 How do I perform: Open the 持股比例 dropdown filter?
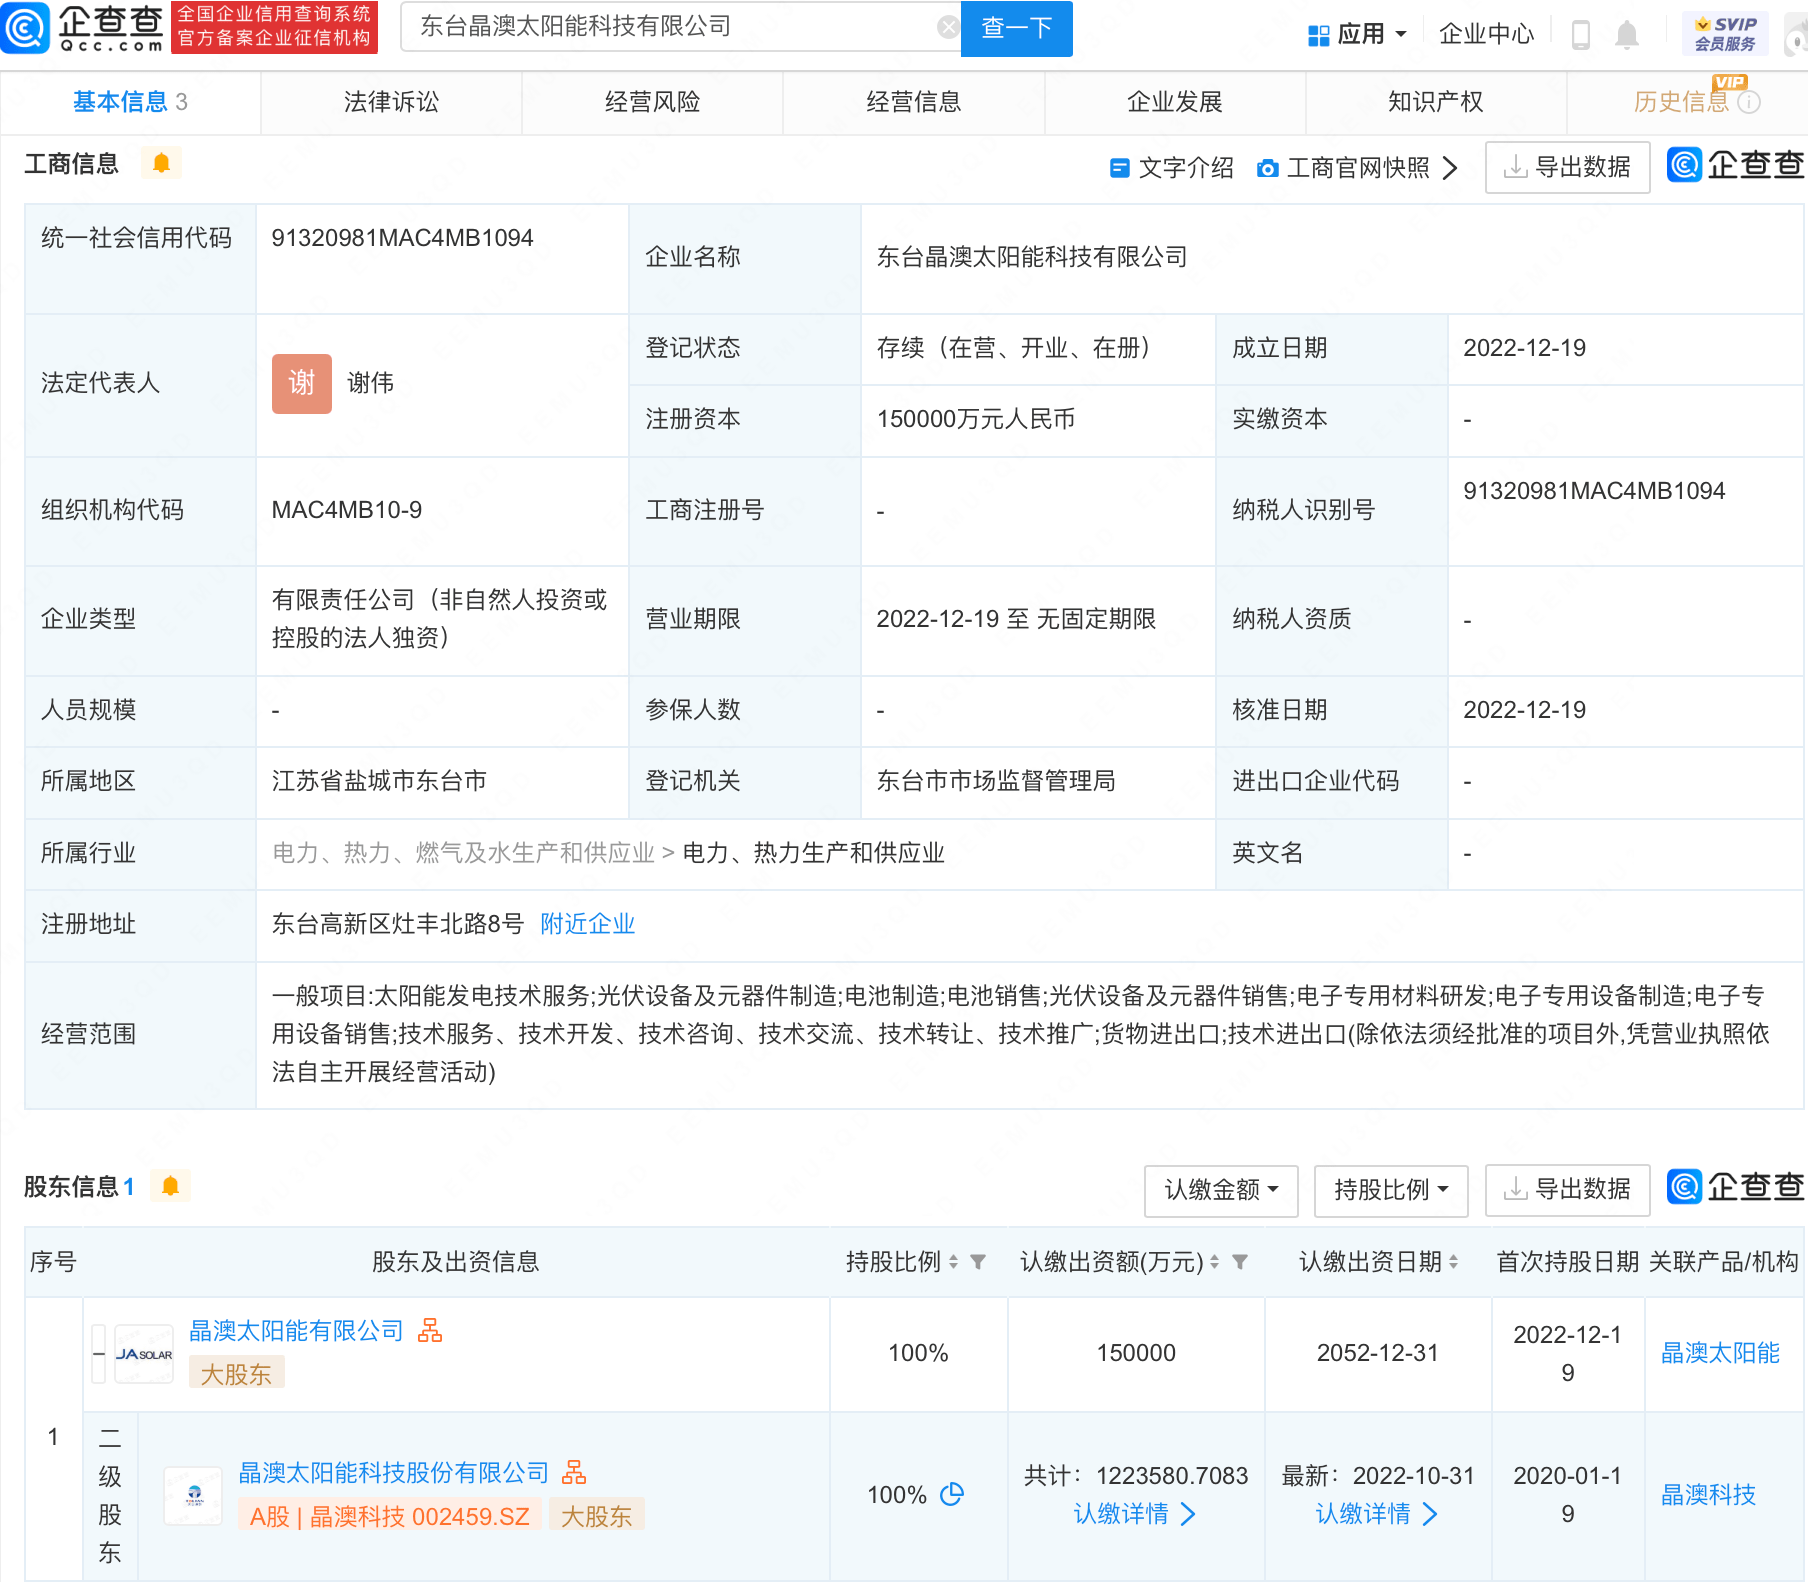[x=1390, y=1190]
